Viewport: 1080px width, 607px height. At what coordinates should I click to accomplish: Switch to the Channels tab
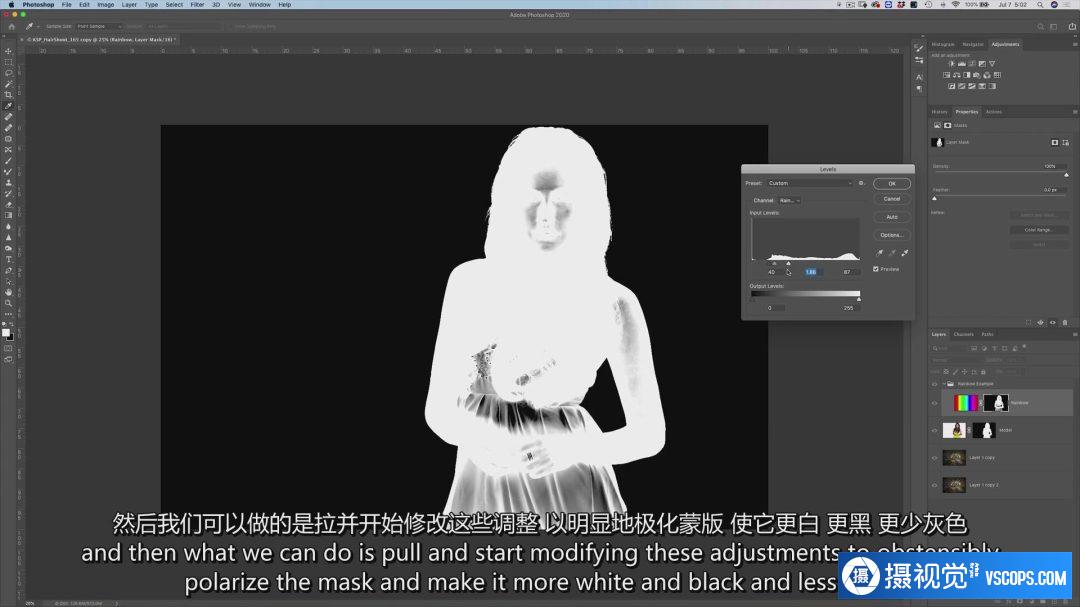coord(963,334)
